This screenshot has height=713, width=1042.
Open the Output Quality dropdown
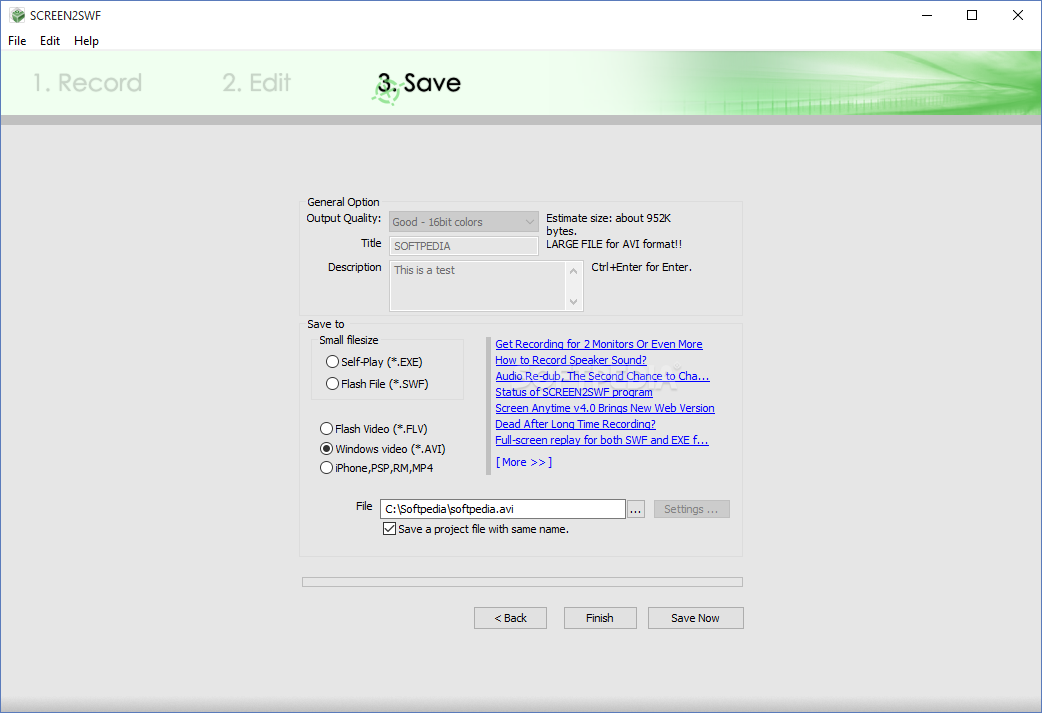463,222
